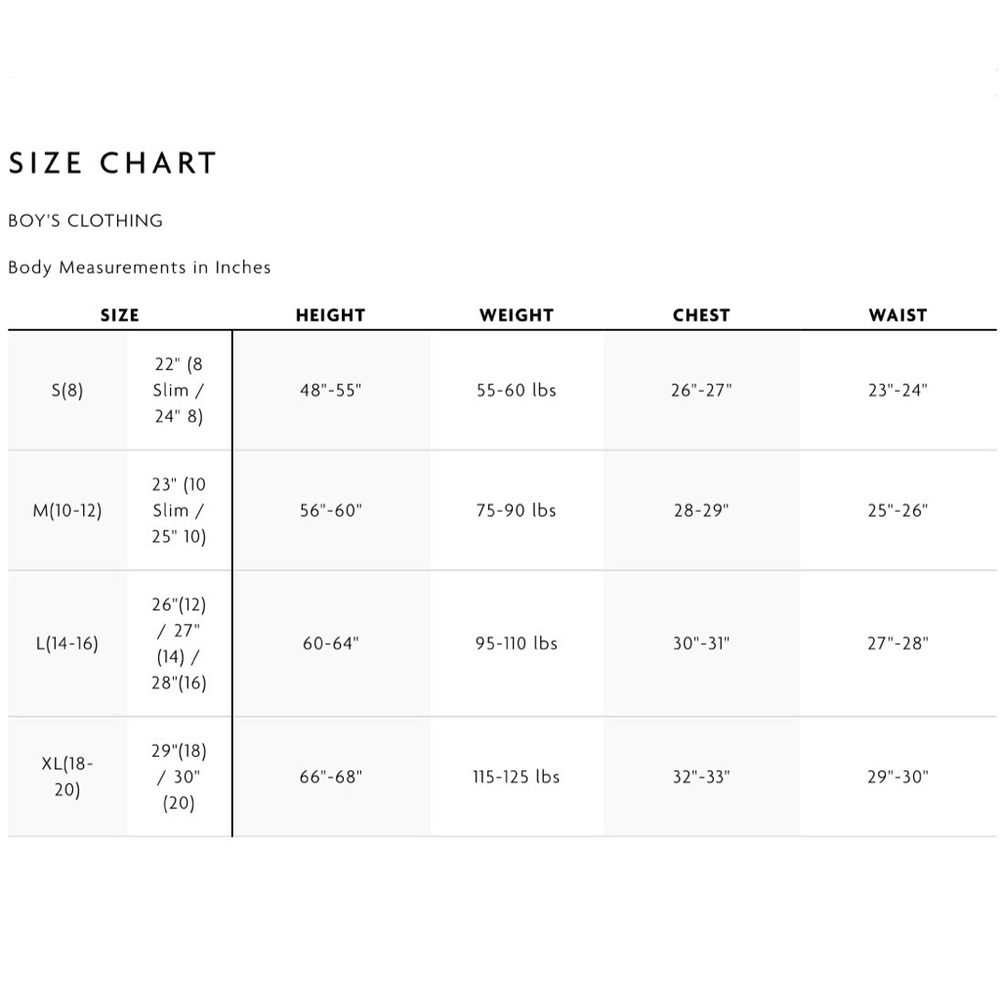This screenshot has width=1000, height=1000.
Task: Click the 29"-30" waist cell
Action: coord(898,777)
